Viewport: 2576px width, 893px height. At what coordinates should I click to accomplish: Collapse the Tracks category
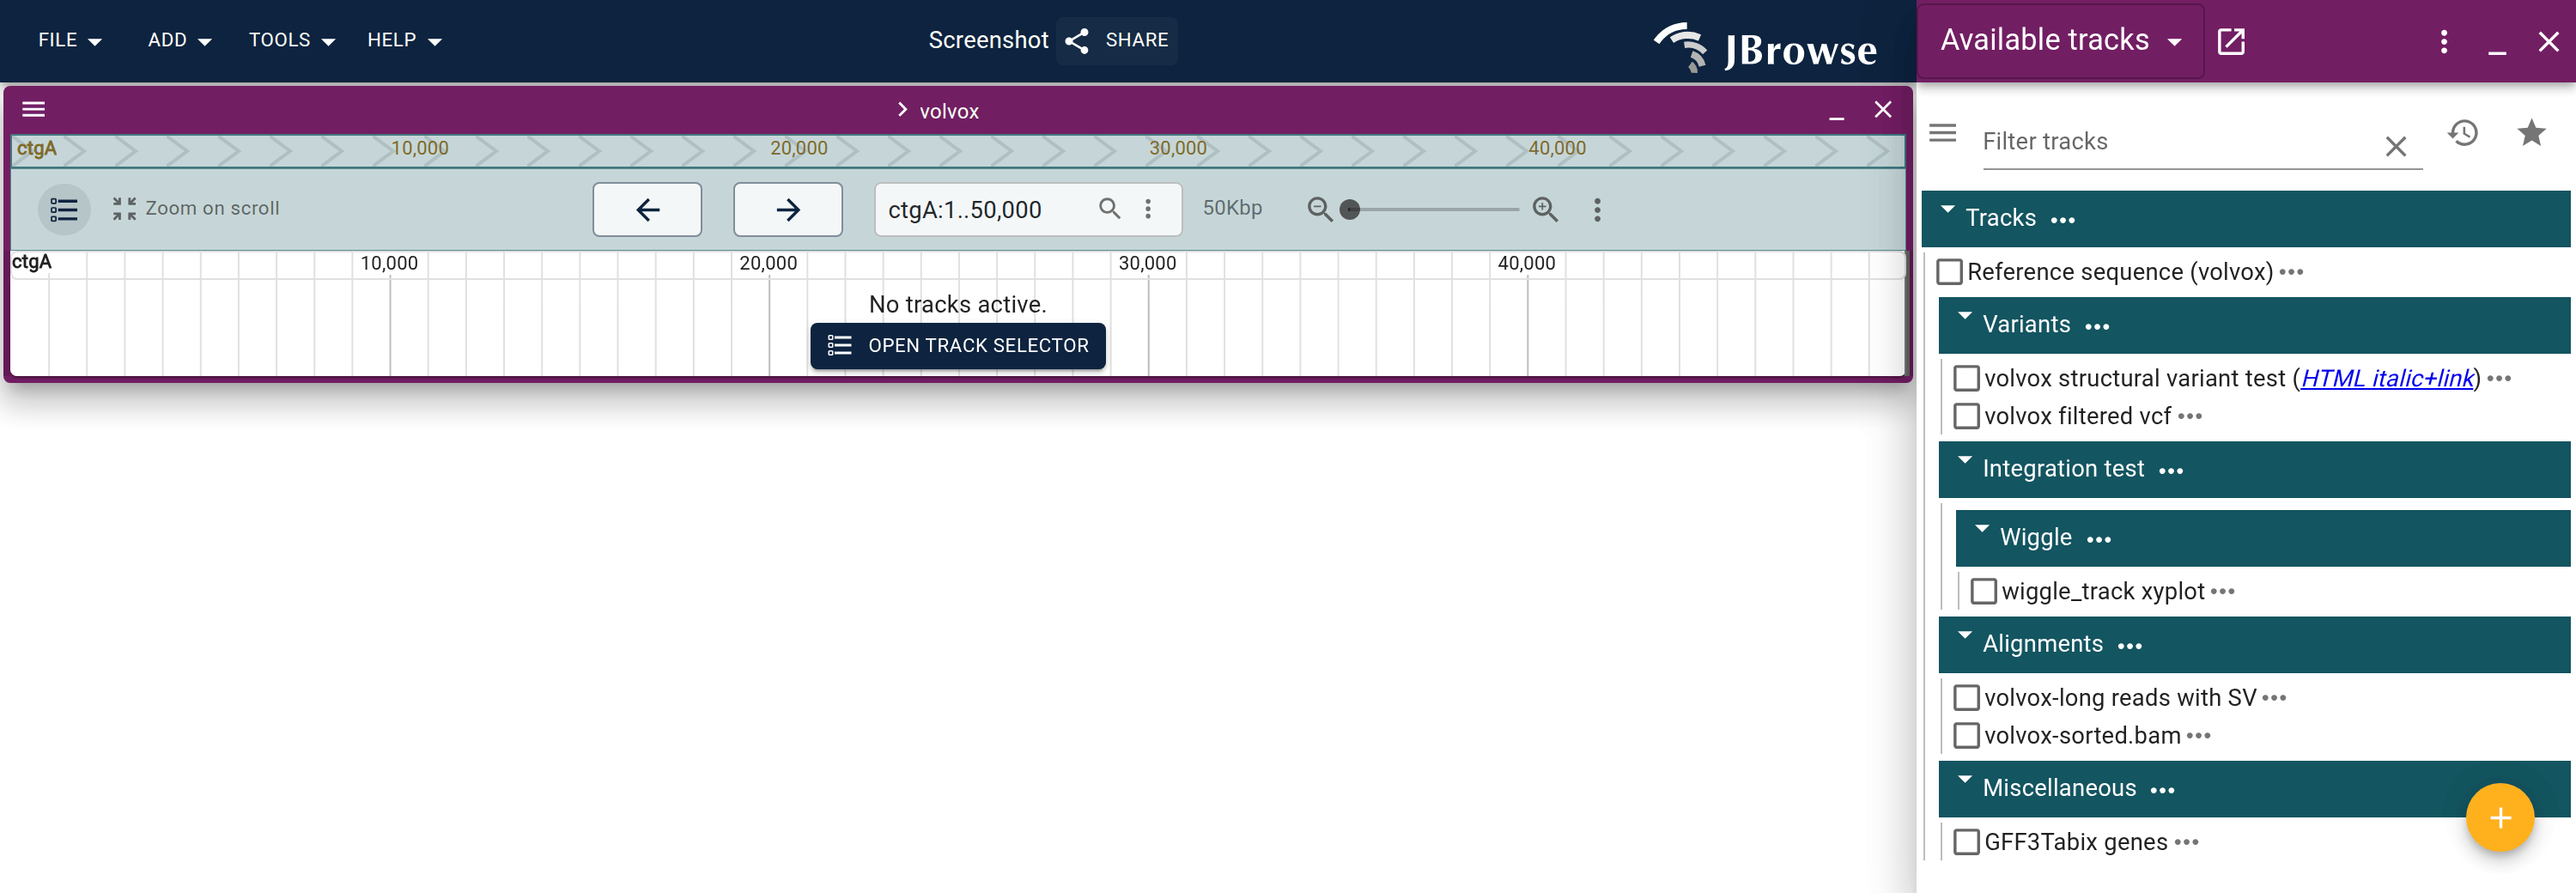(x=1947, y=211)
